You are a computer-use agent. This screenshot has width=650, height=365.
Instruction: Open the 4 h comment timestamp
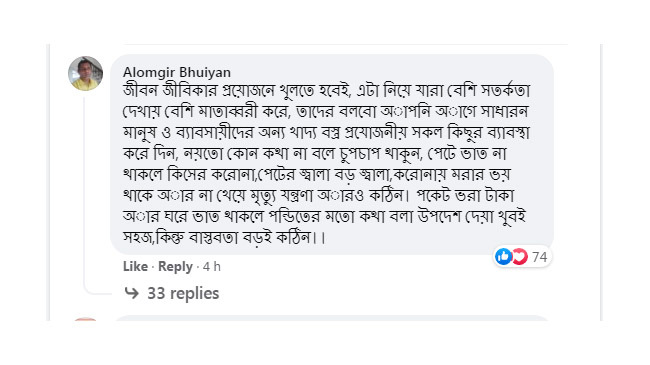point(212,267)
